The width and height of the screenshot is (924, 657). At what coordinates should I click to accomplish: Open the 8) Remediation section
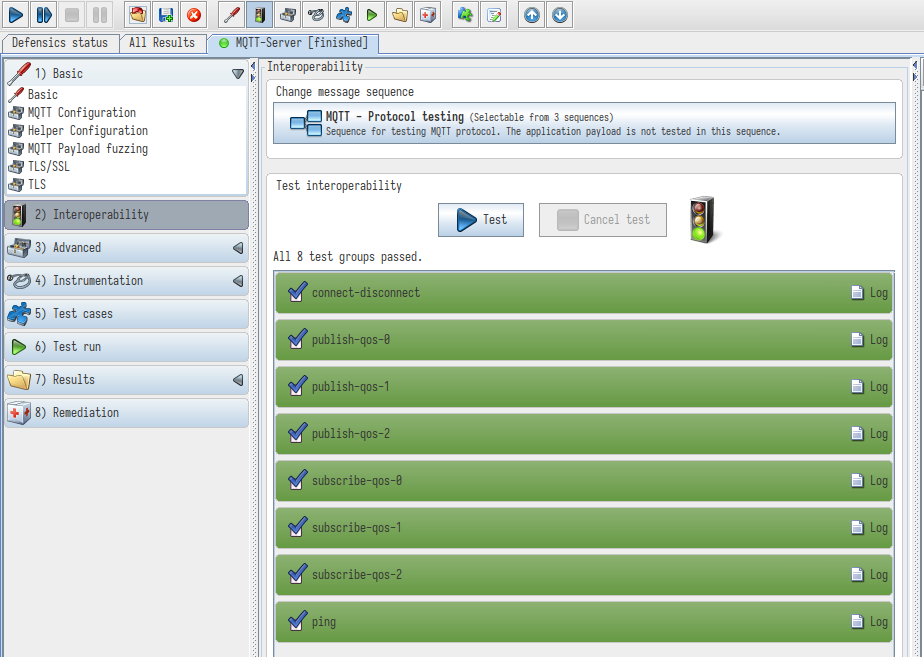(126, 412)
